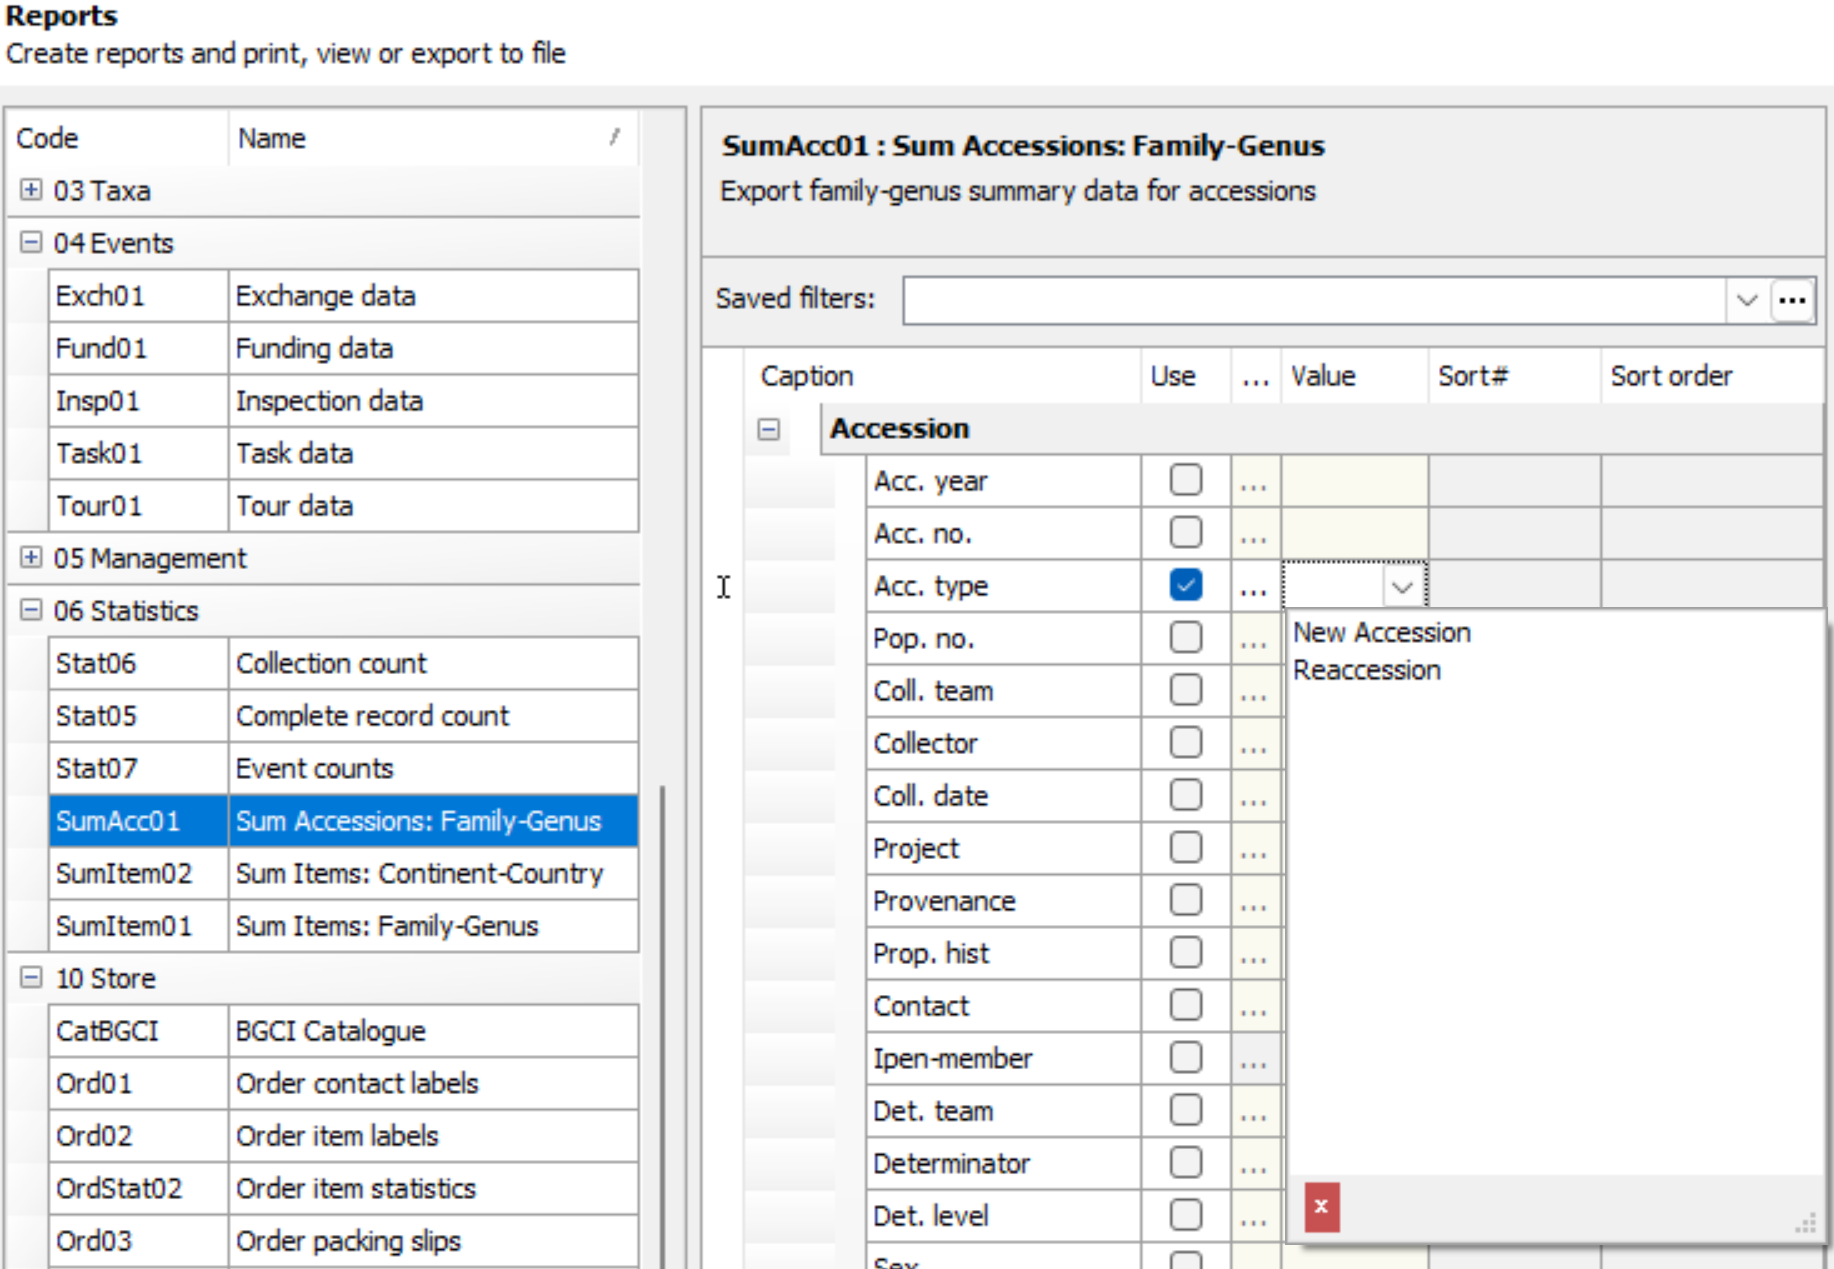Select the Stat06 Collection count report

click(343, 663)
